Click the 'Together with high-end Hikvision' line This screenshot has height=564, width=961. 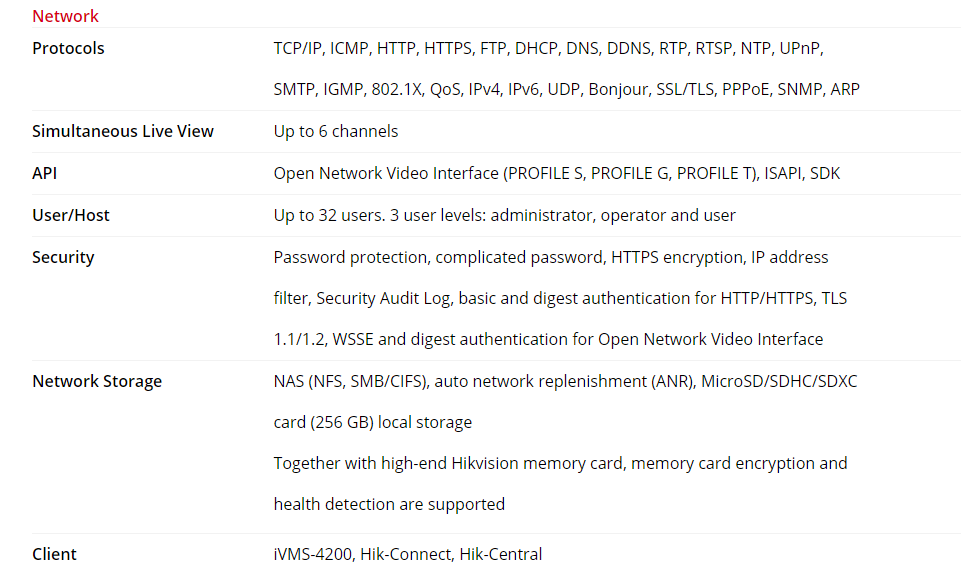click(560, 463)
